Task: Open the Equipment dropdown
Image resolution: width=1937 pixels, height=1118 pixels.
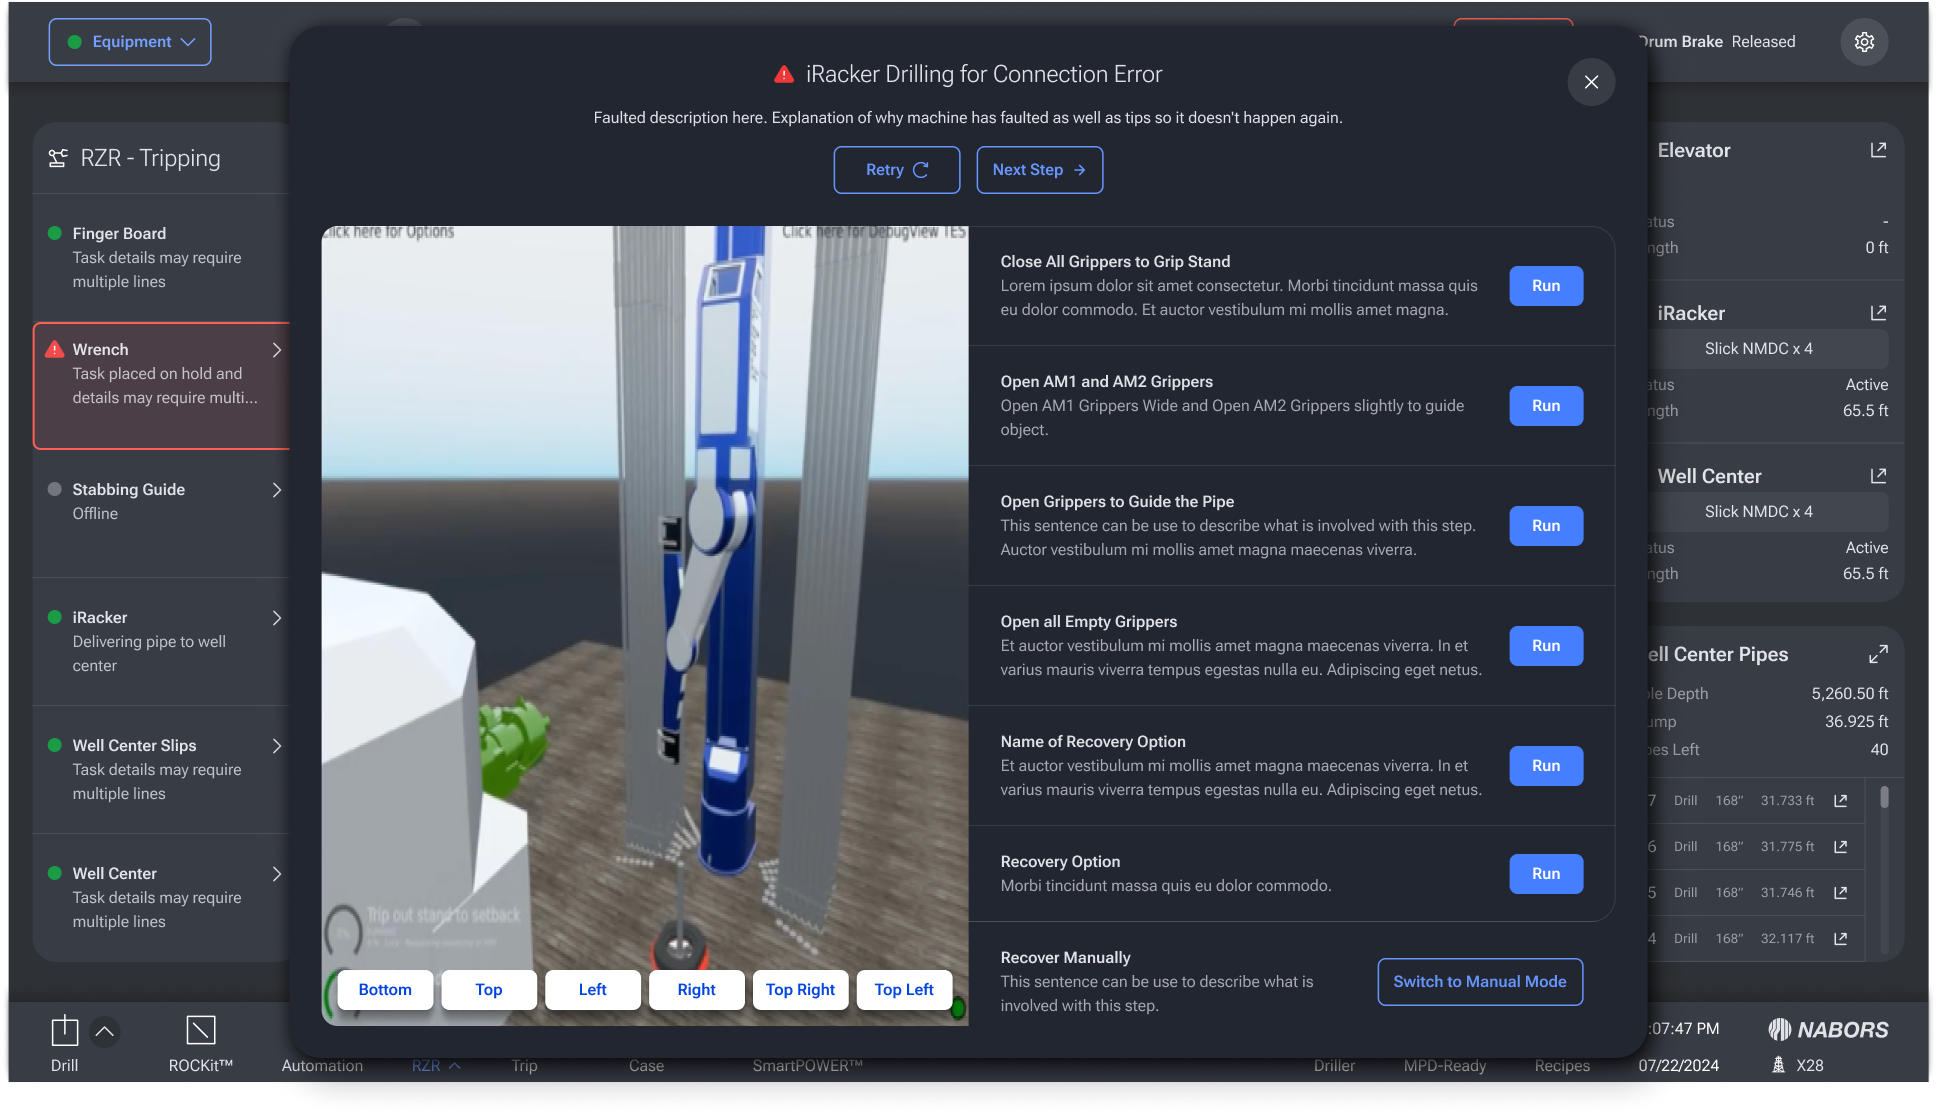Action: (130, 42)
